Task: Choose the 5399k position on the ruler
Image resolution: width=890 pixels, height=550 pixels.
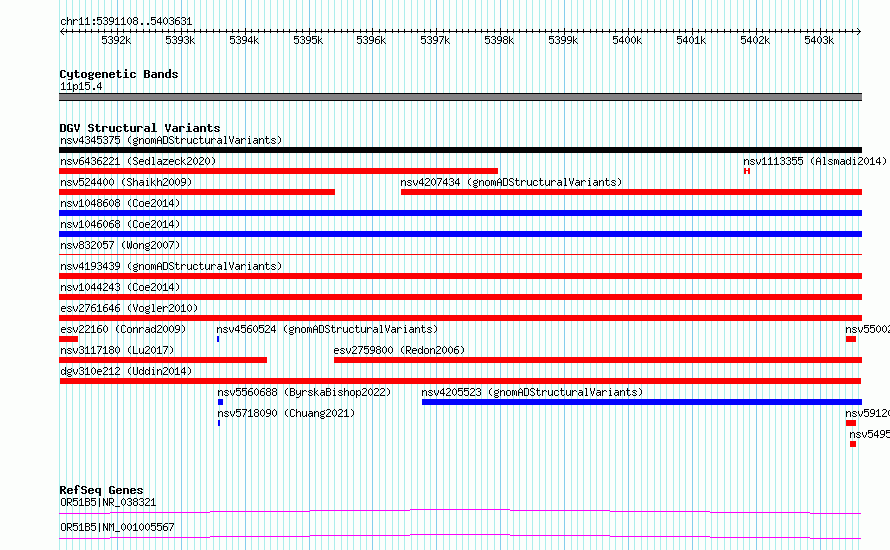Action: coord(563,40)
